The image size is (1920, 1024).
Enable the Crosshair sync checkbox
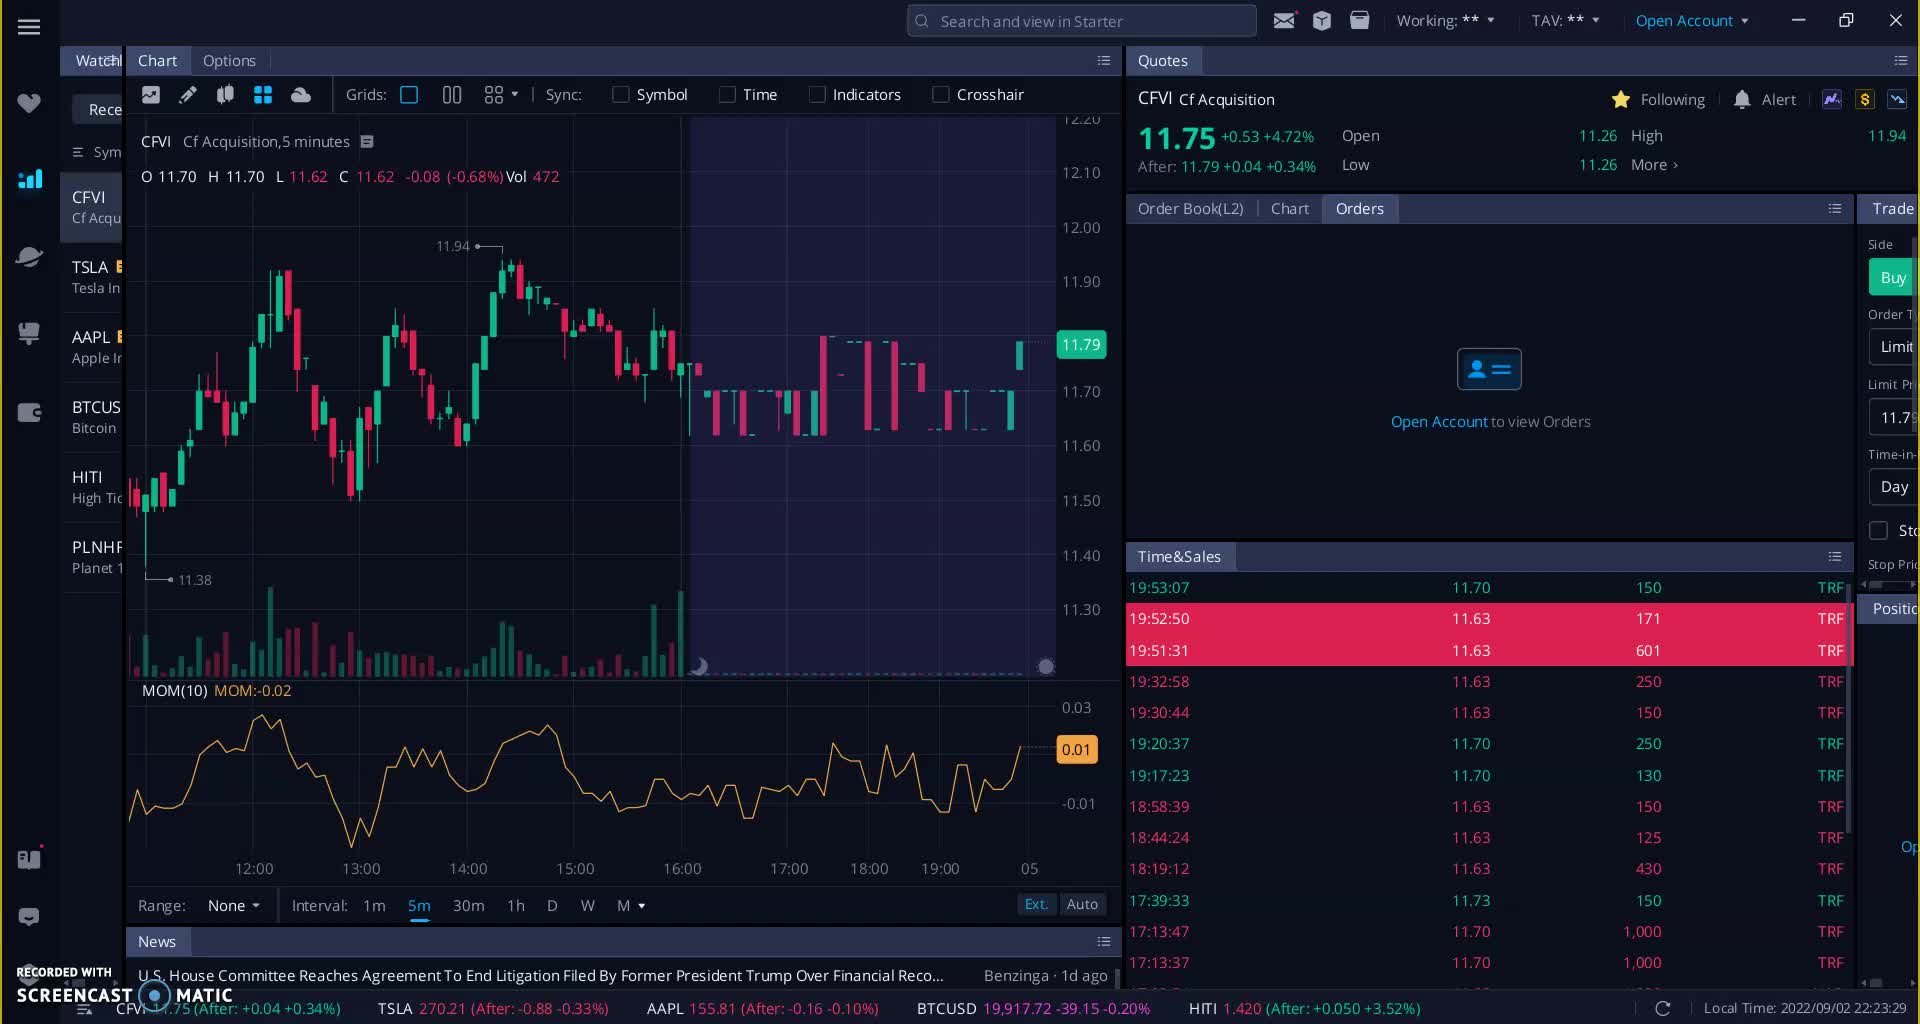941,95
